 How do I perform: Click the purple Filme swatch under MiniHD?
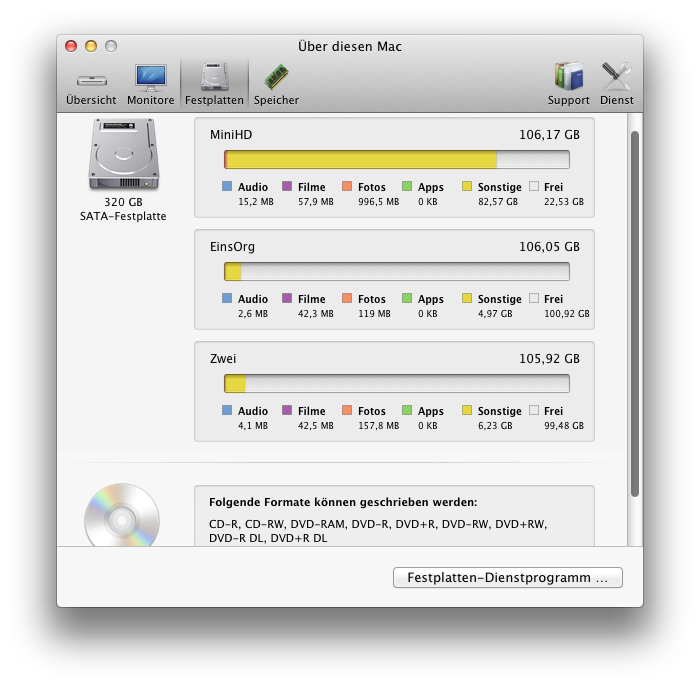click(x=287, y=187)
